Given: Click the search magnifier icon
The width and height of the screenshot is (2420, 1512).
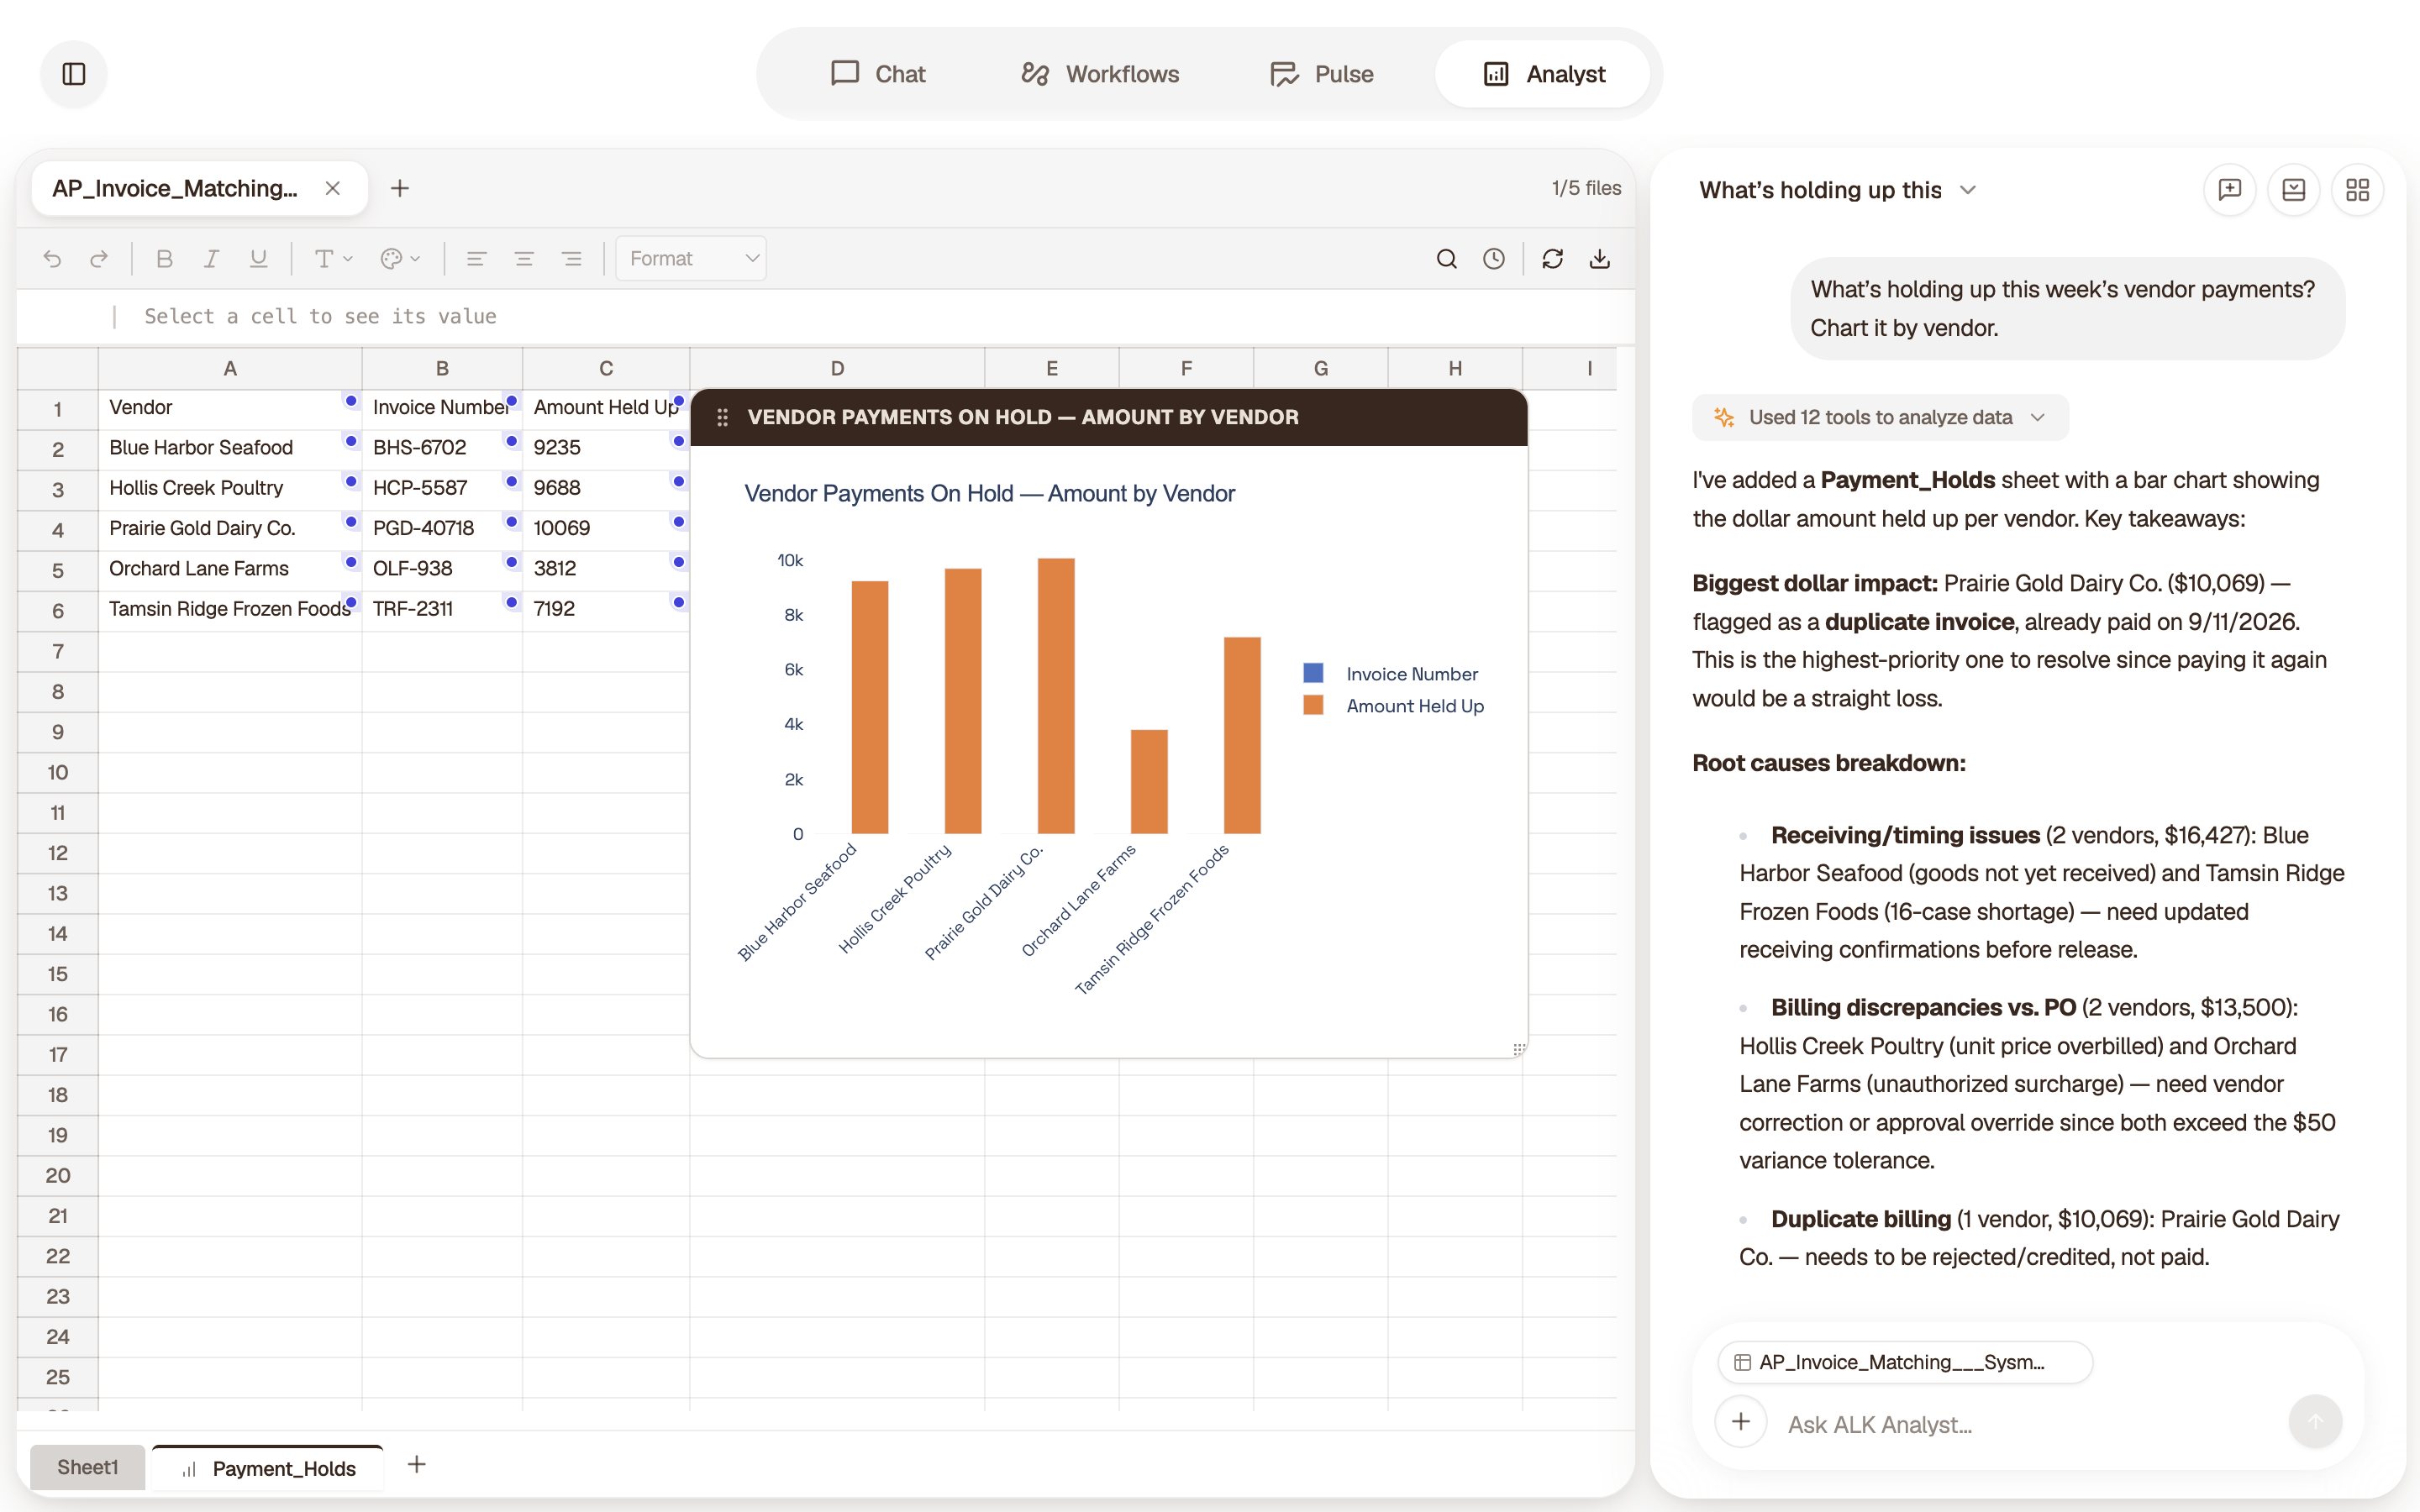Looking at the screenshot, I should tap(1446, 259).
